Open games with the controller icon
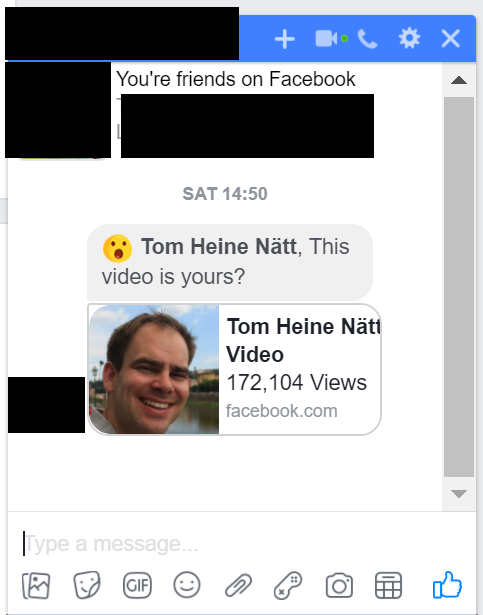Image resolution: width=483 pixels, height=615 pixels. point(288,585)
